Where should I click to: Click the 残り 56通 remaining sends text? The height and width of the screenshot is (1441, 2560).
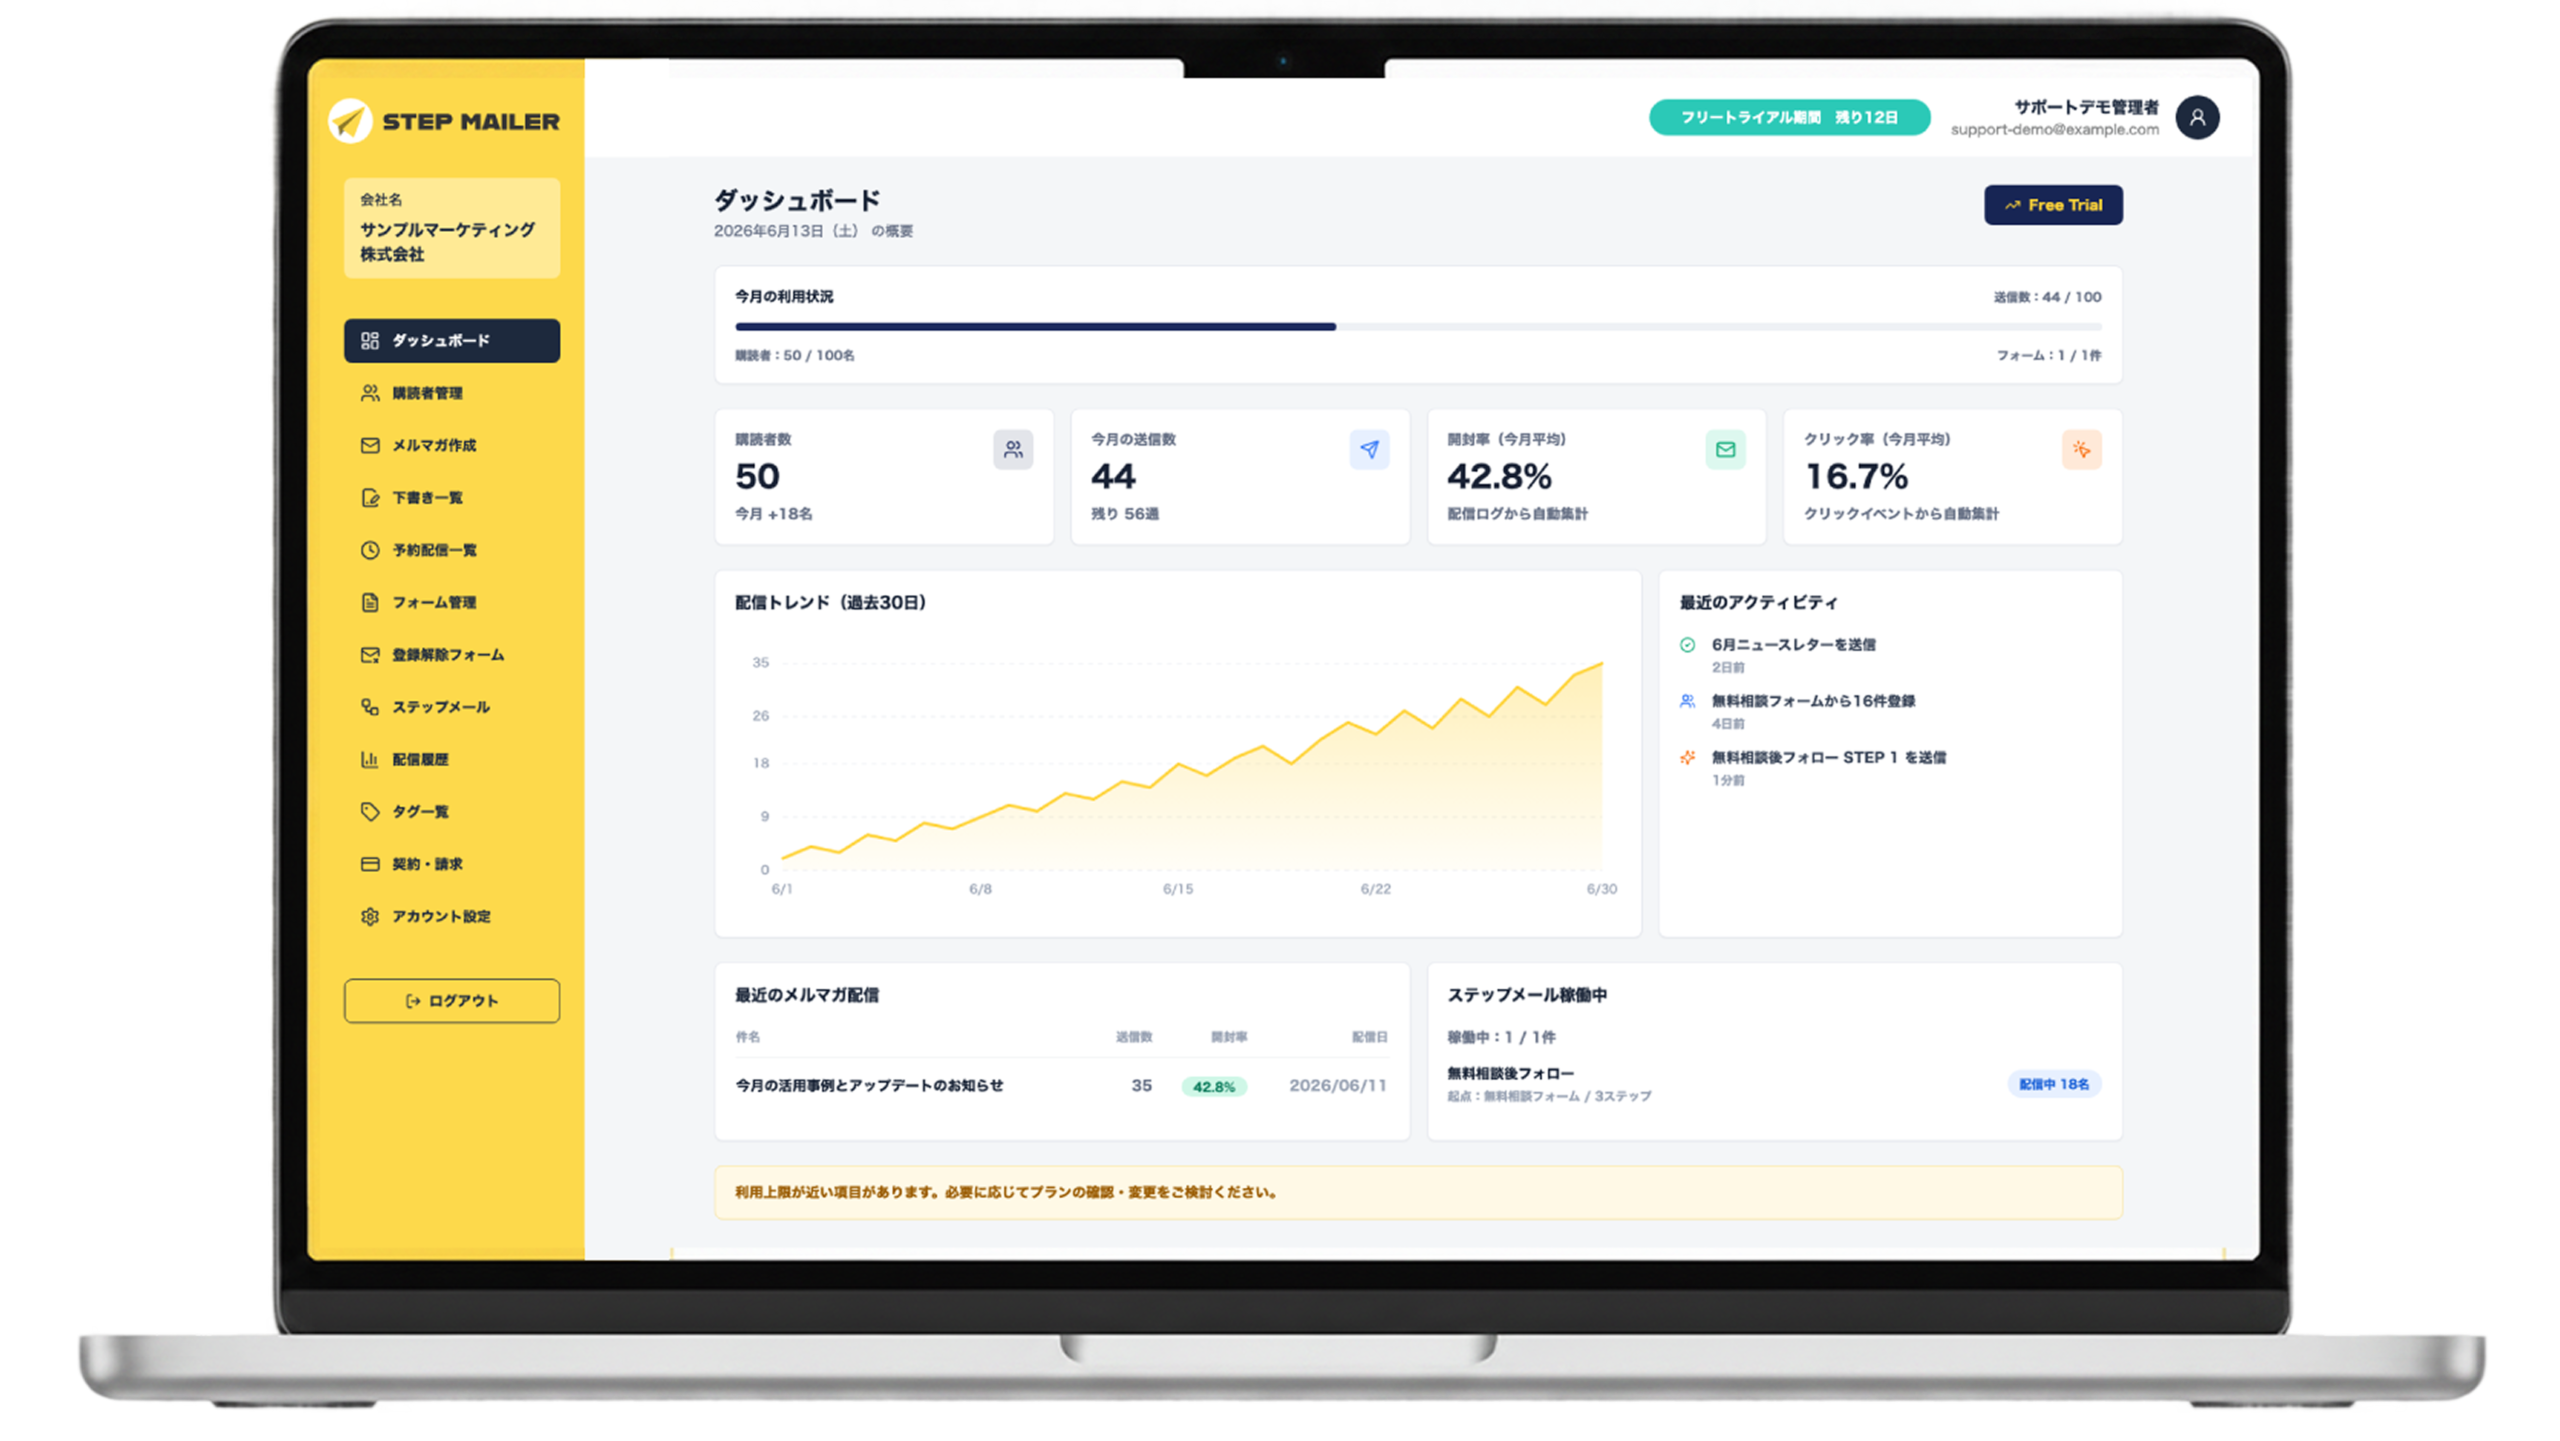pos(1125,514)
